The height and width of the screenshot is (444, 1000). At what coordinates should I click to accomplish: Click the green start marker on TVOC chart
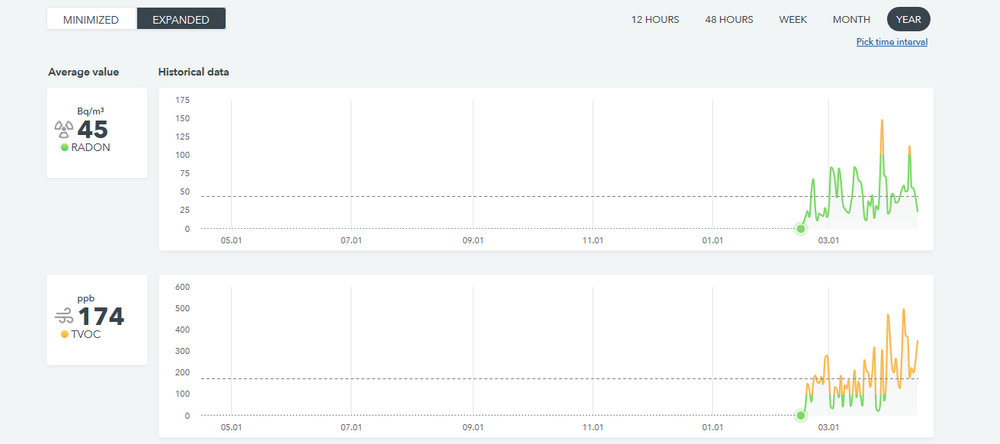click(x=800, y=415)
